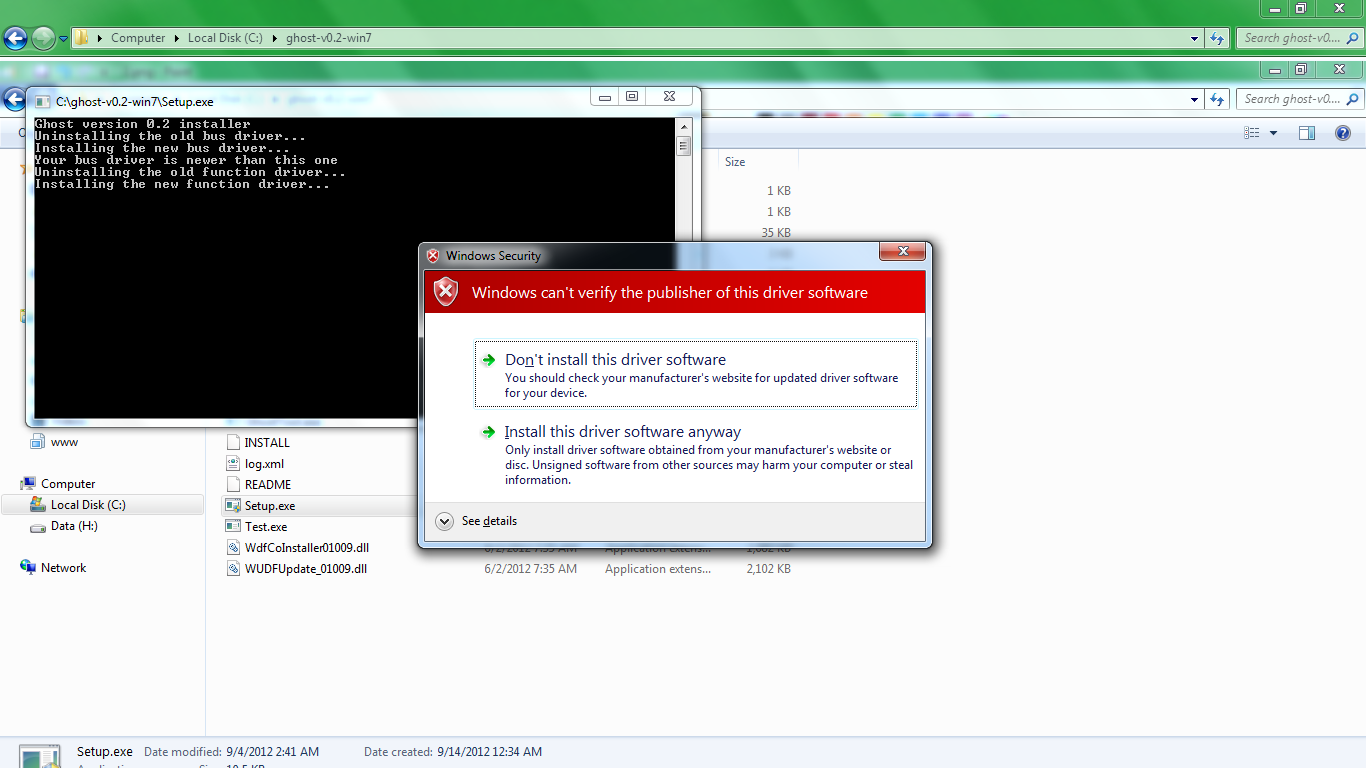1366x768 pixels.
Task: Choose Install this driver software anyway
Action: (696, 455)
